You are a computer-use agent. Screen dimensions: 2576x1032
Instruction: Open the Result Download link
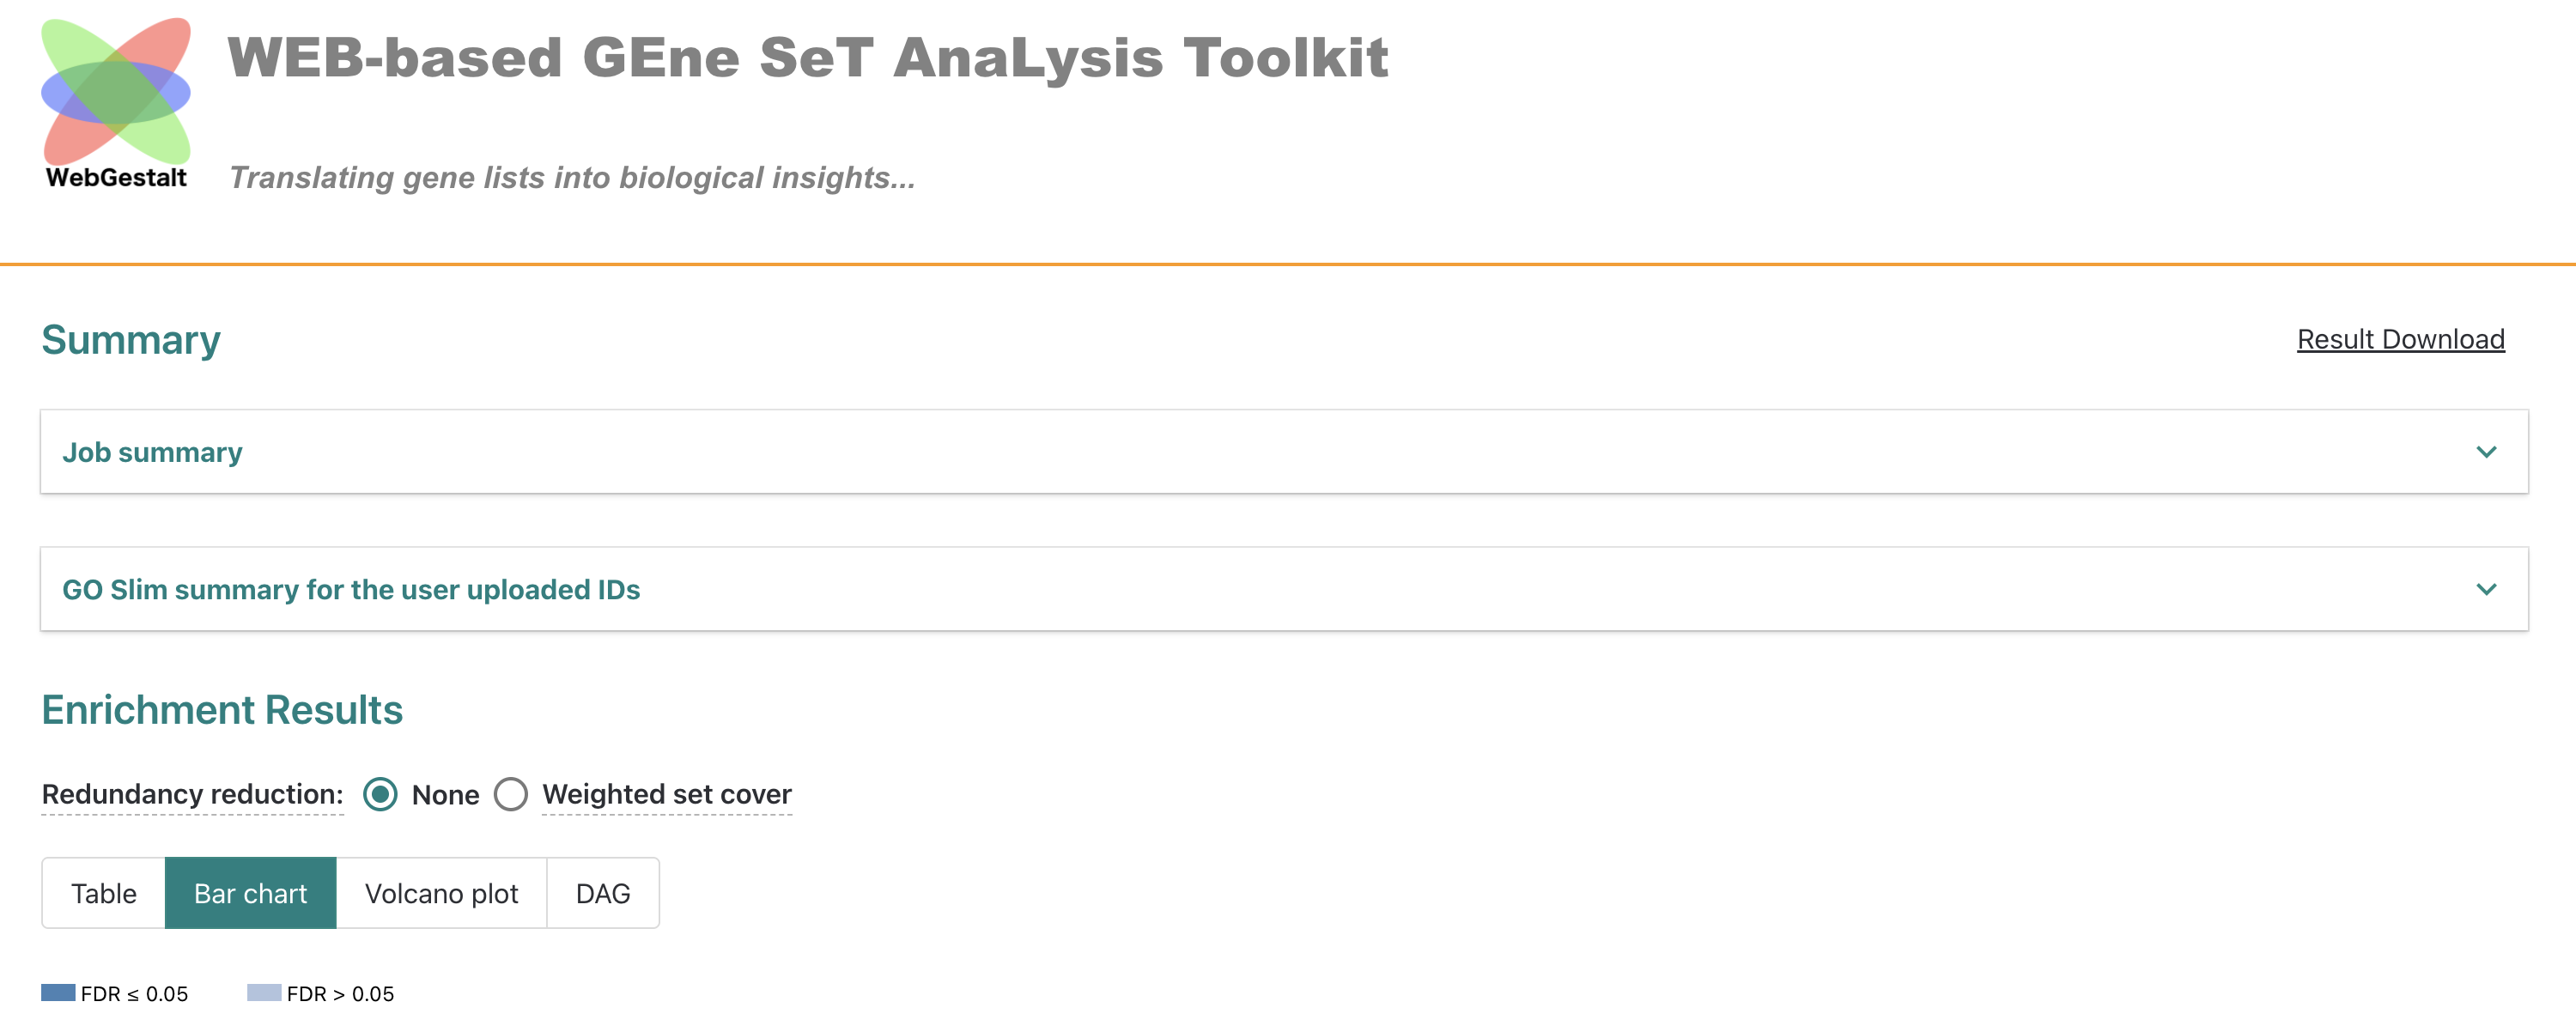click(x=2400, y=339)
